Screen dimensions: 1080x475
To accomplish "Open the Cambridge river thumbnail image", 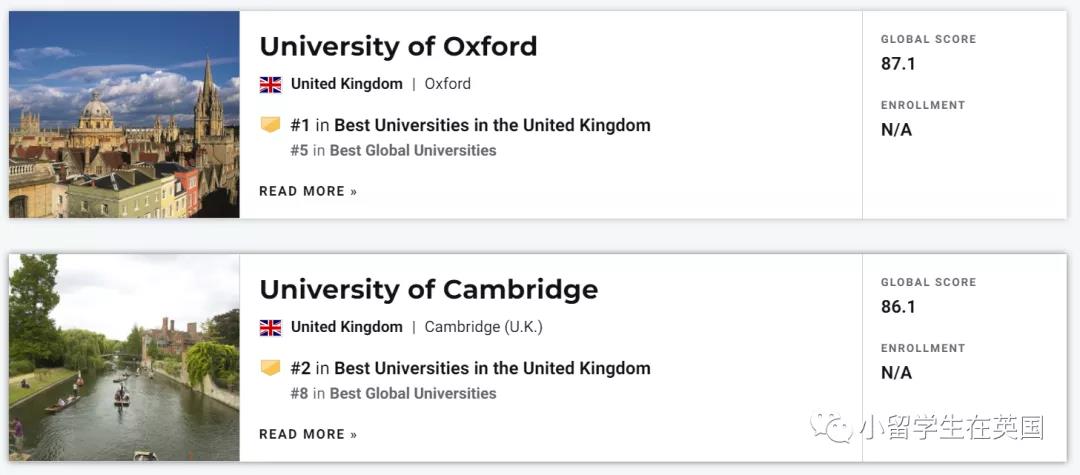I will [124, 357].
